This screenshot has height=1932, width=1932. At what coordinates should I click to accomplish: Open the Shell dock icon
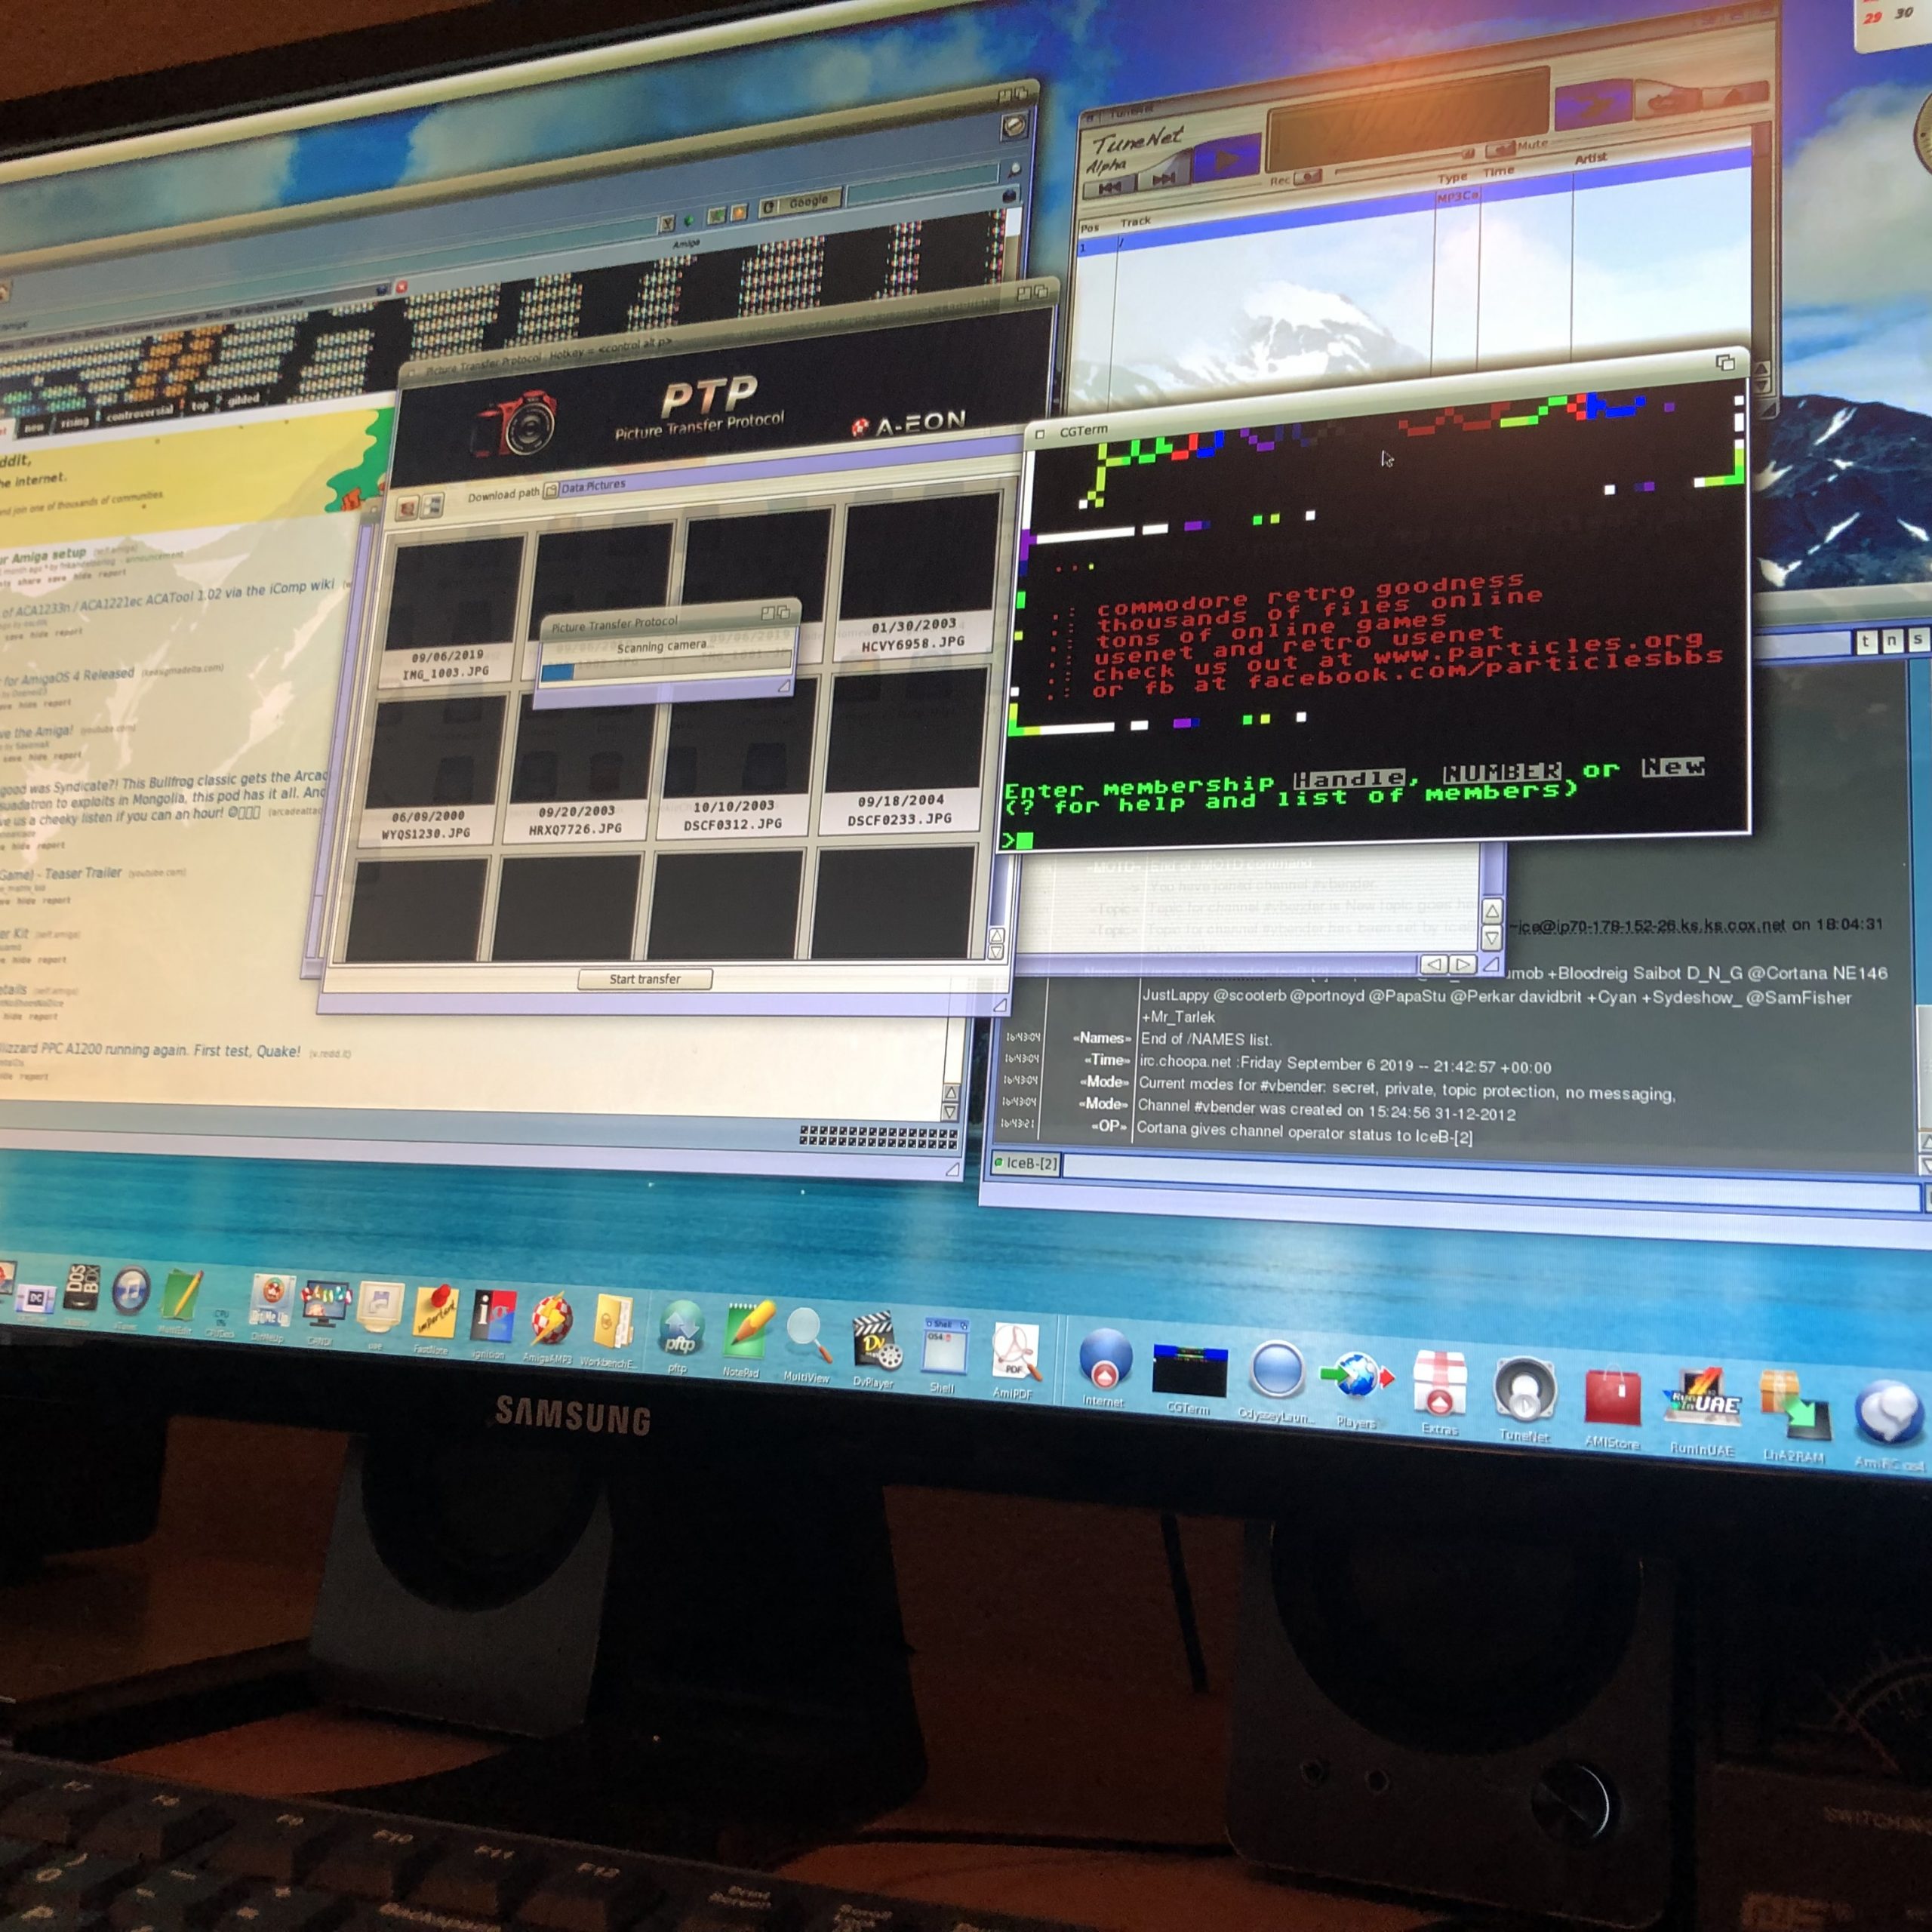944,1347
